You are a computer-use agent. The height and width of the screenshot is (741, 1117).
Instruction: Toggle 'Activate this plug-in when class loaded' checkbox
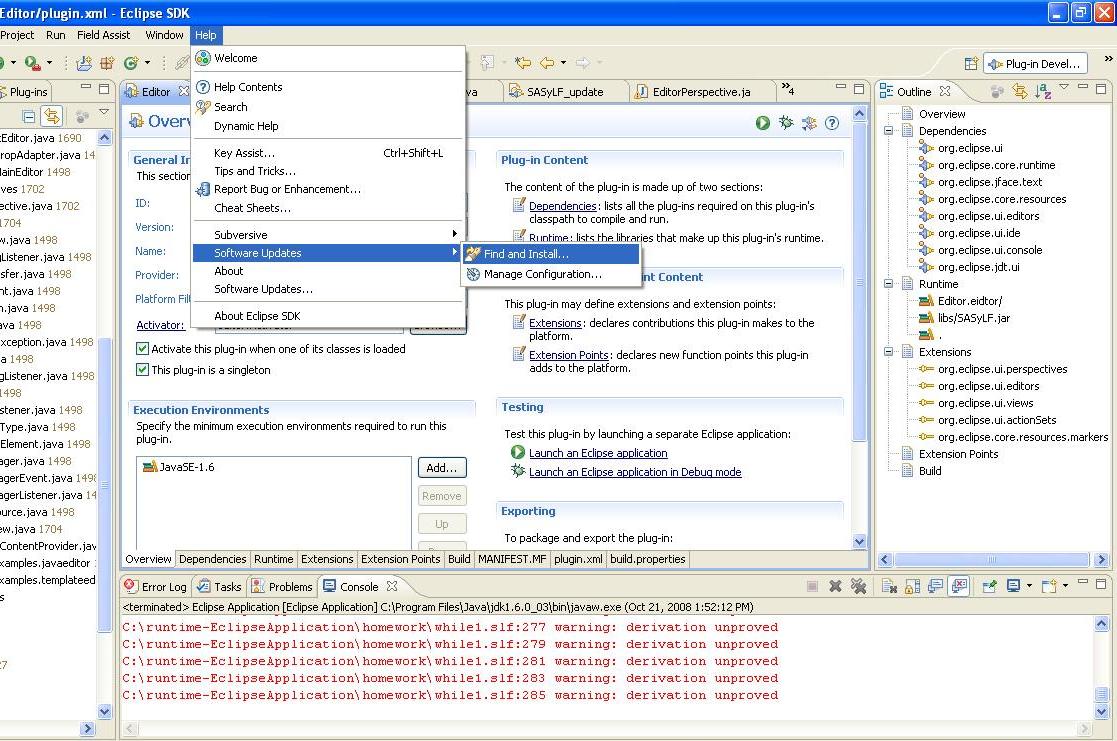[x=142, y=349]
